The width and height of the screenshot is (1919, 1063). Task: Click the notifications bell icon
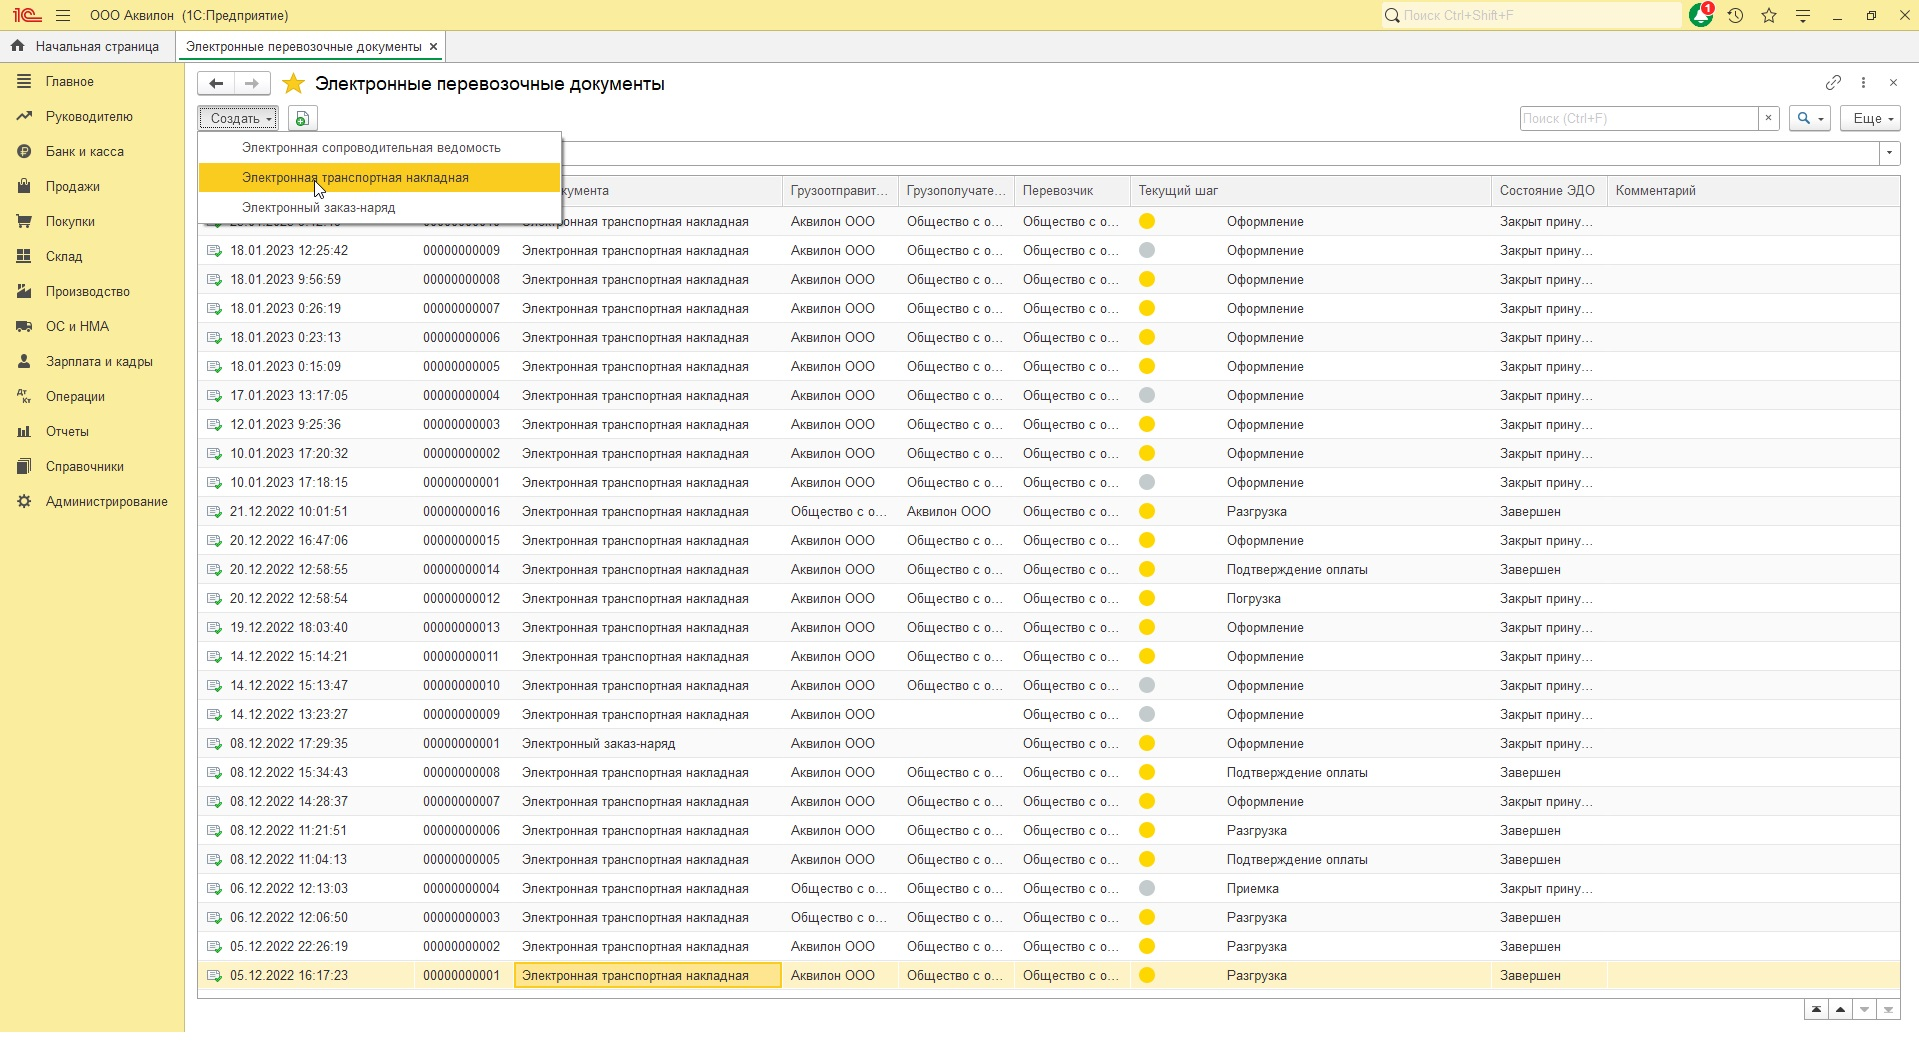tap(1700, 16)
